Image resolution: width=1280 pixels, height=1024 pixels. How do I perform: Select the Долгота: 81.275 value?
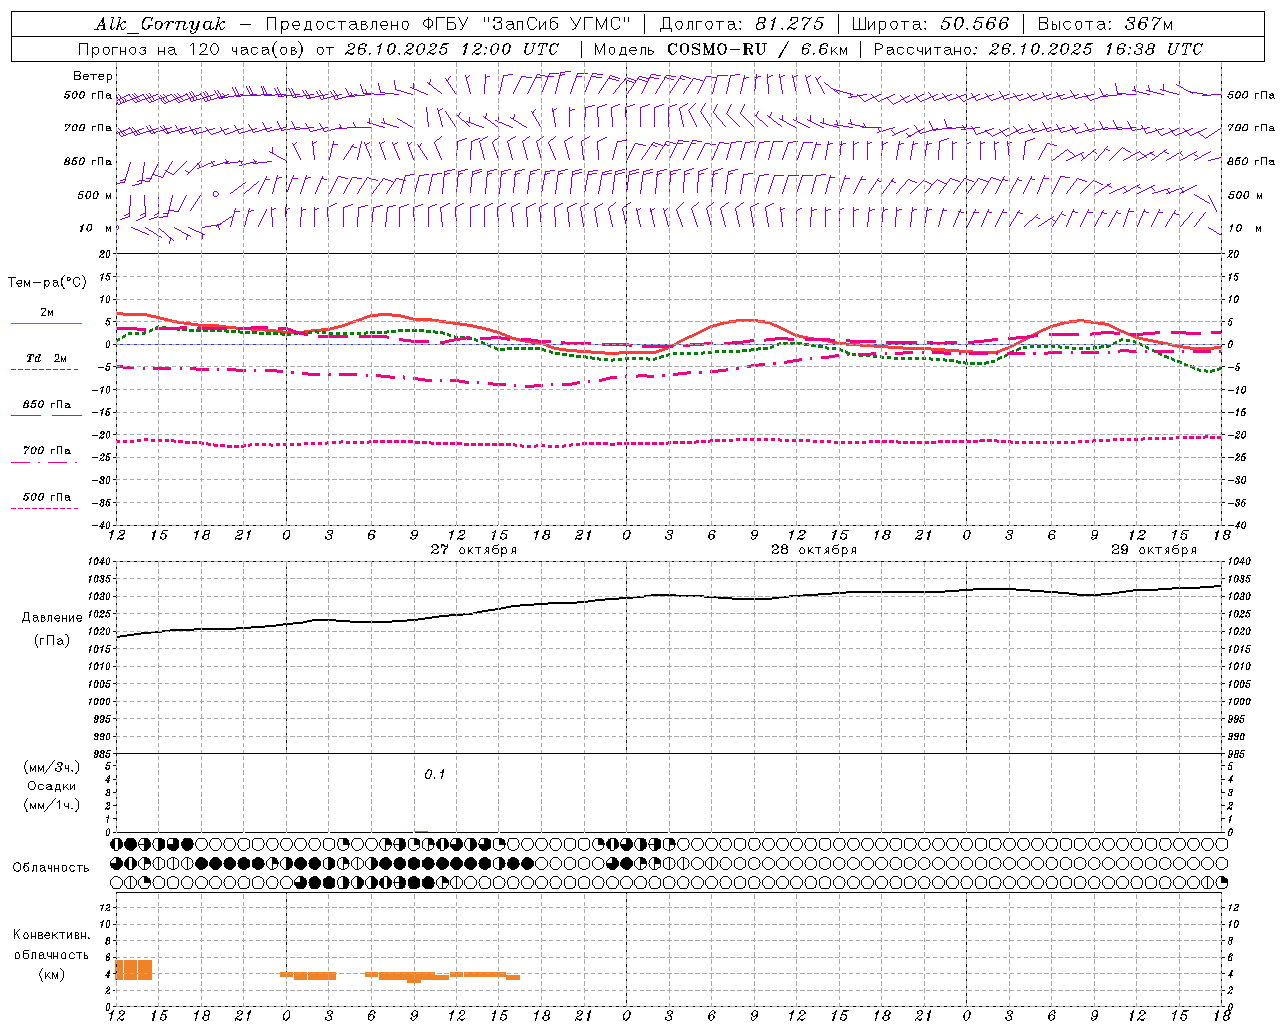[x=742, y=24]
